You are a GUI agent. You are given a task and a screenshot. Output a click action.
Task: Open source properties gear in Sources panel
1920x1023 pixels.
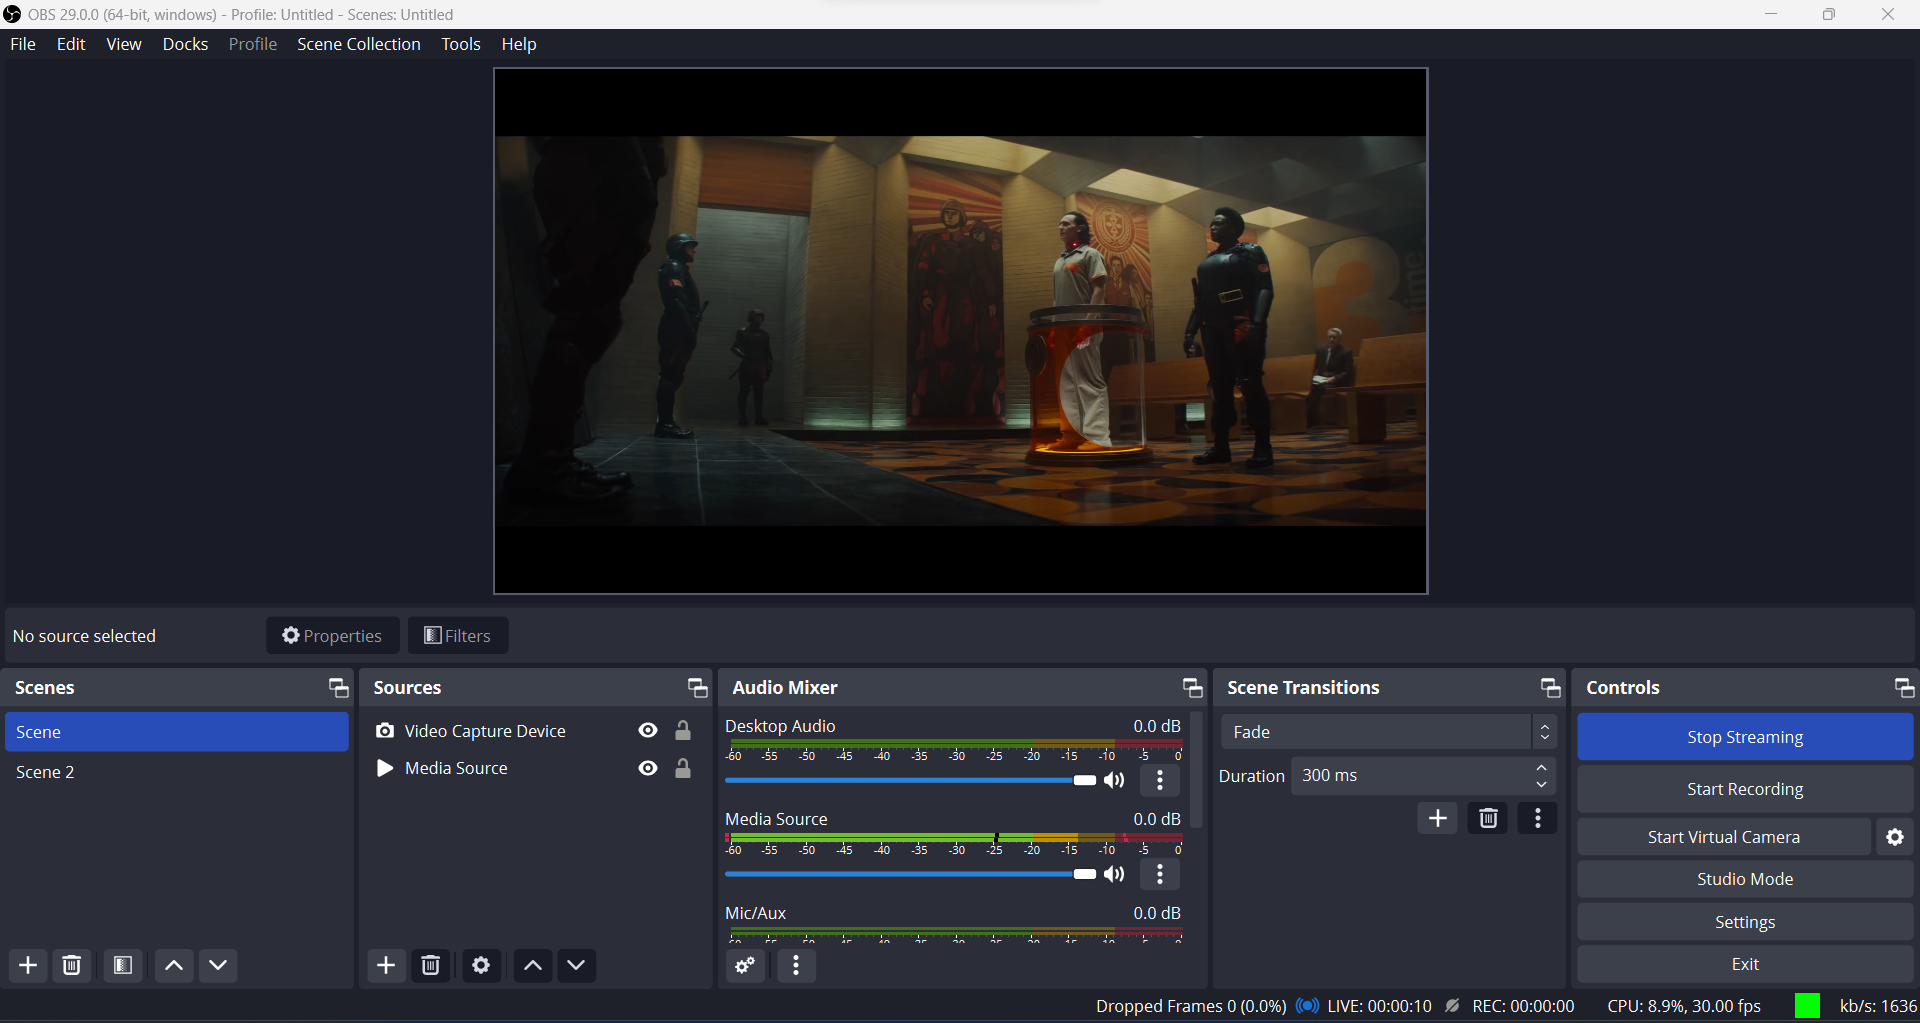point(481,965)
